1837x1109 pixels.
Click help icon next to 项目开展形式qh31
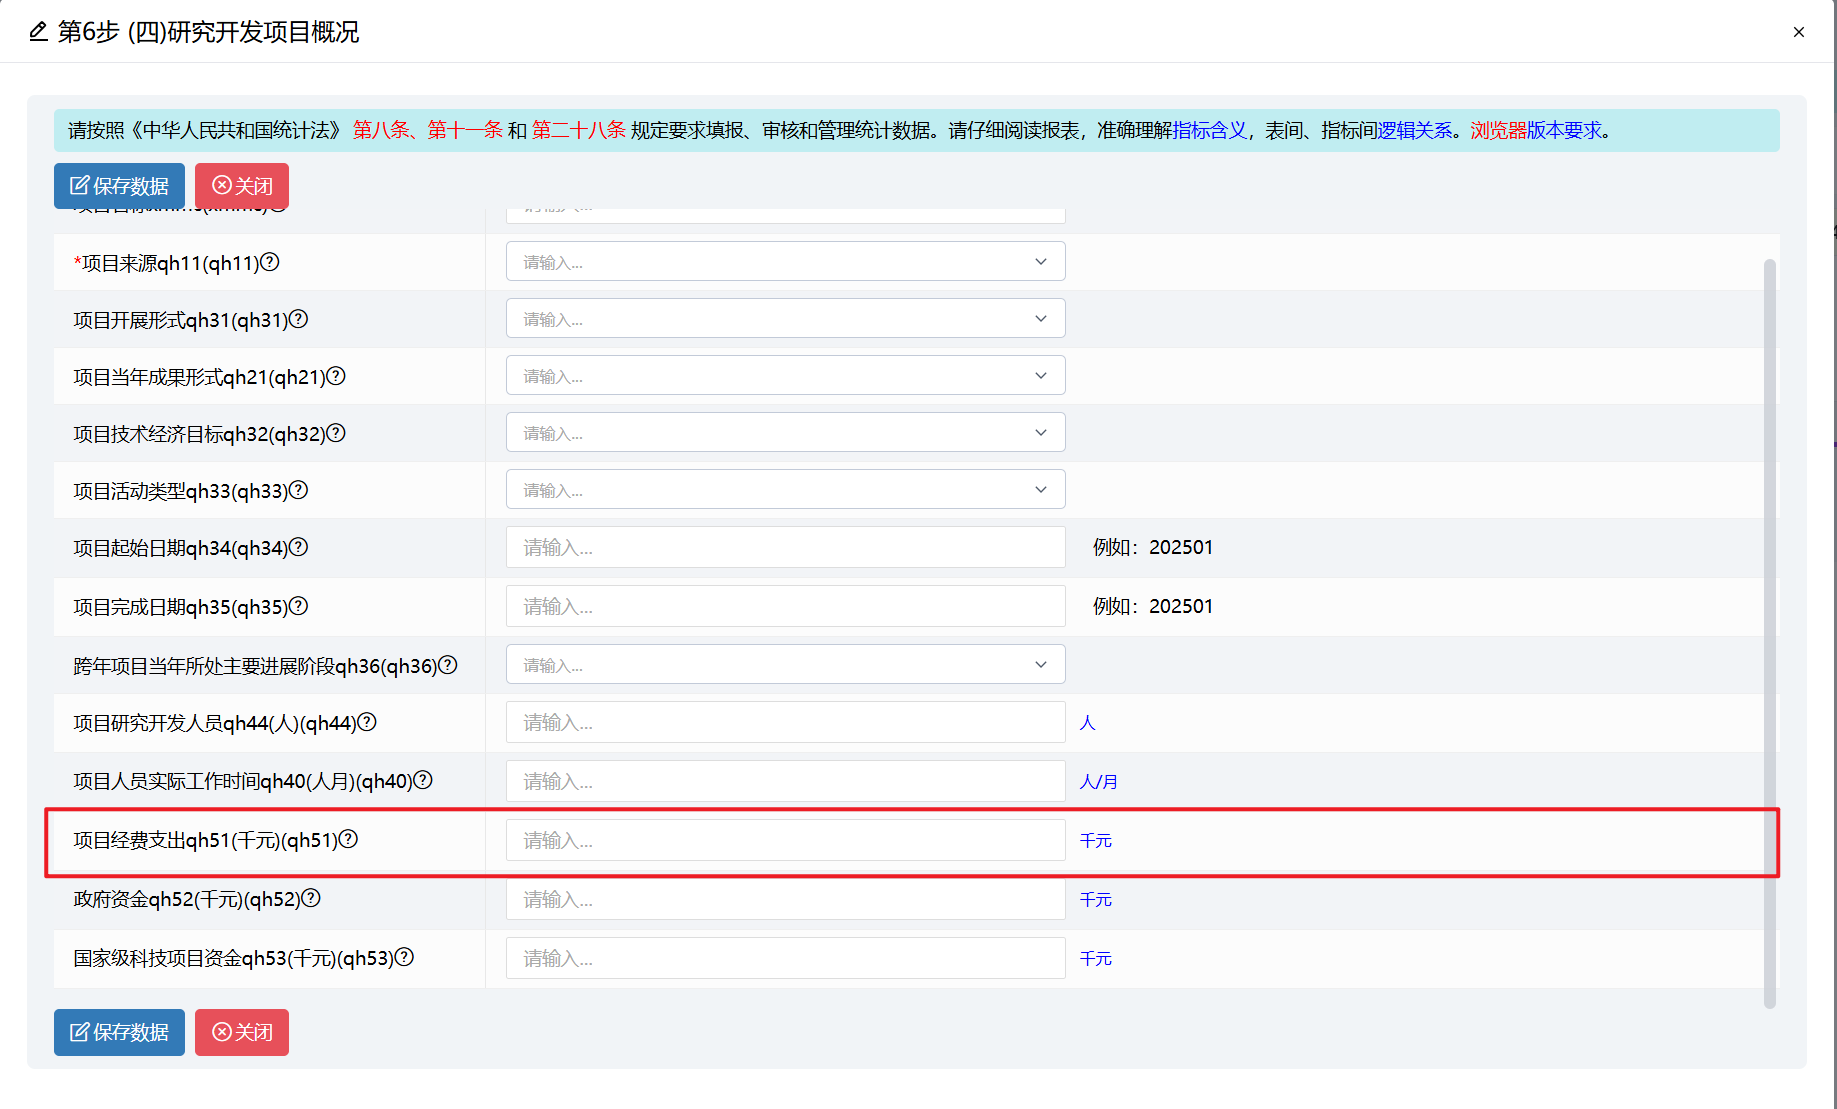click(x=298, y=319)
